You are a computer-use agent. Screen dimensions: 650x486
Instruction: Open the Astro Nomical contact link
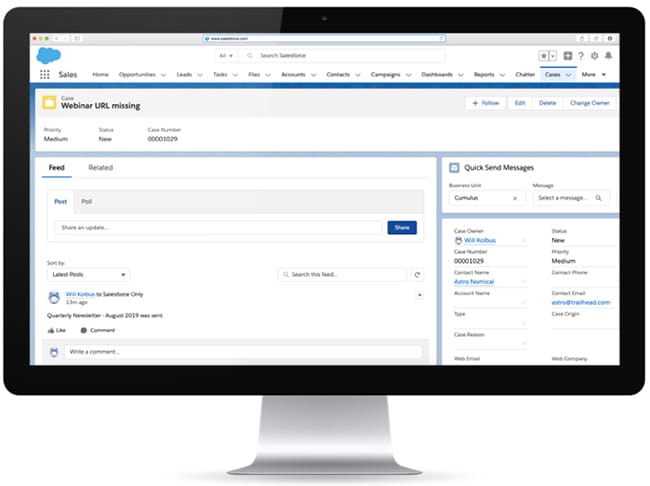pos(474,282)
